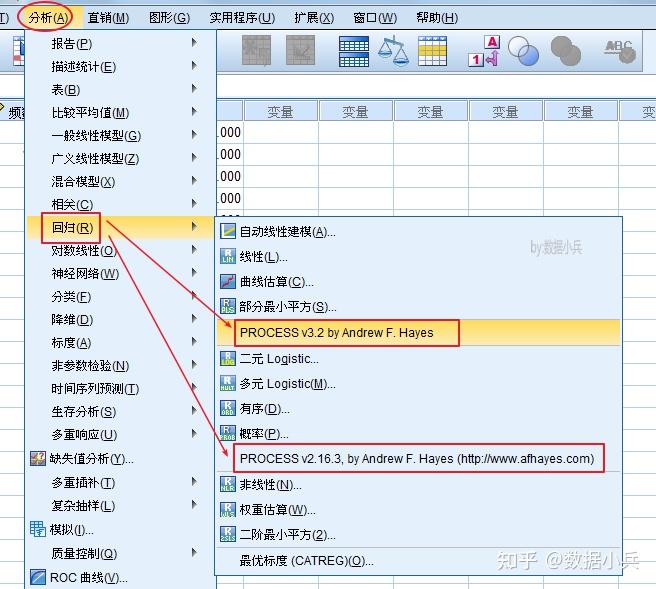Choose 线性(L)... regression option
Image resolution: width=656 pixels, height=589 pixels.
pos(418,256)
